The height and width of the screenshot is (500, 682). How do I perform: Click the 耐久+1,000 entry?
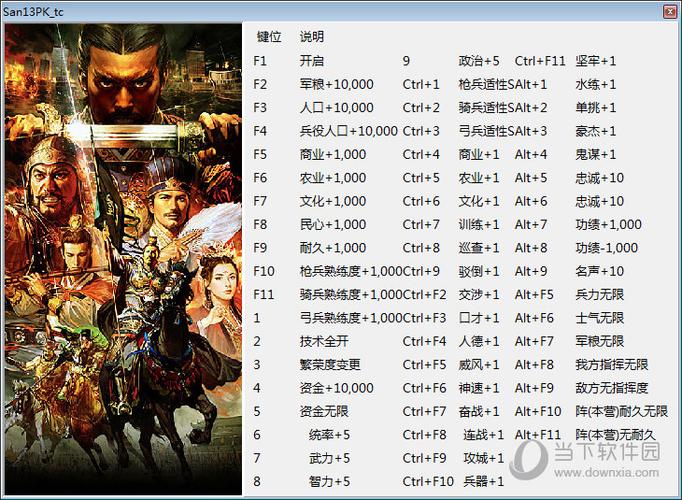click(333, 248)
